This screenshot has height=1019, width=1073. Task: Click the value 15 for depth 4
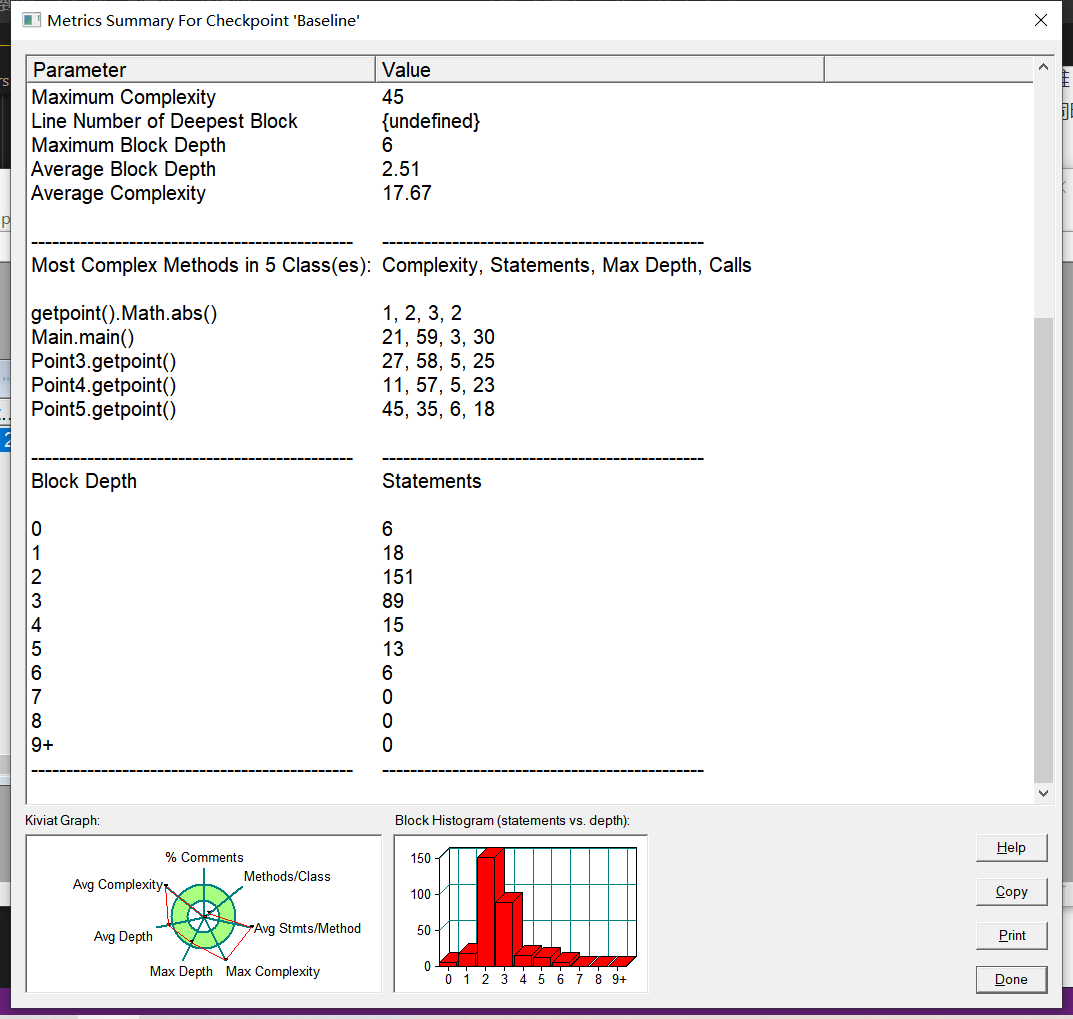coord(393,625)
